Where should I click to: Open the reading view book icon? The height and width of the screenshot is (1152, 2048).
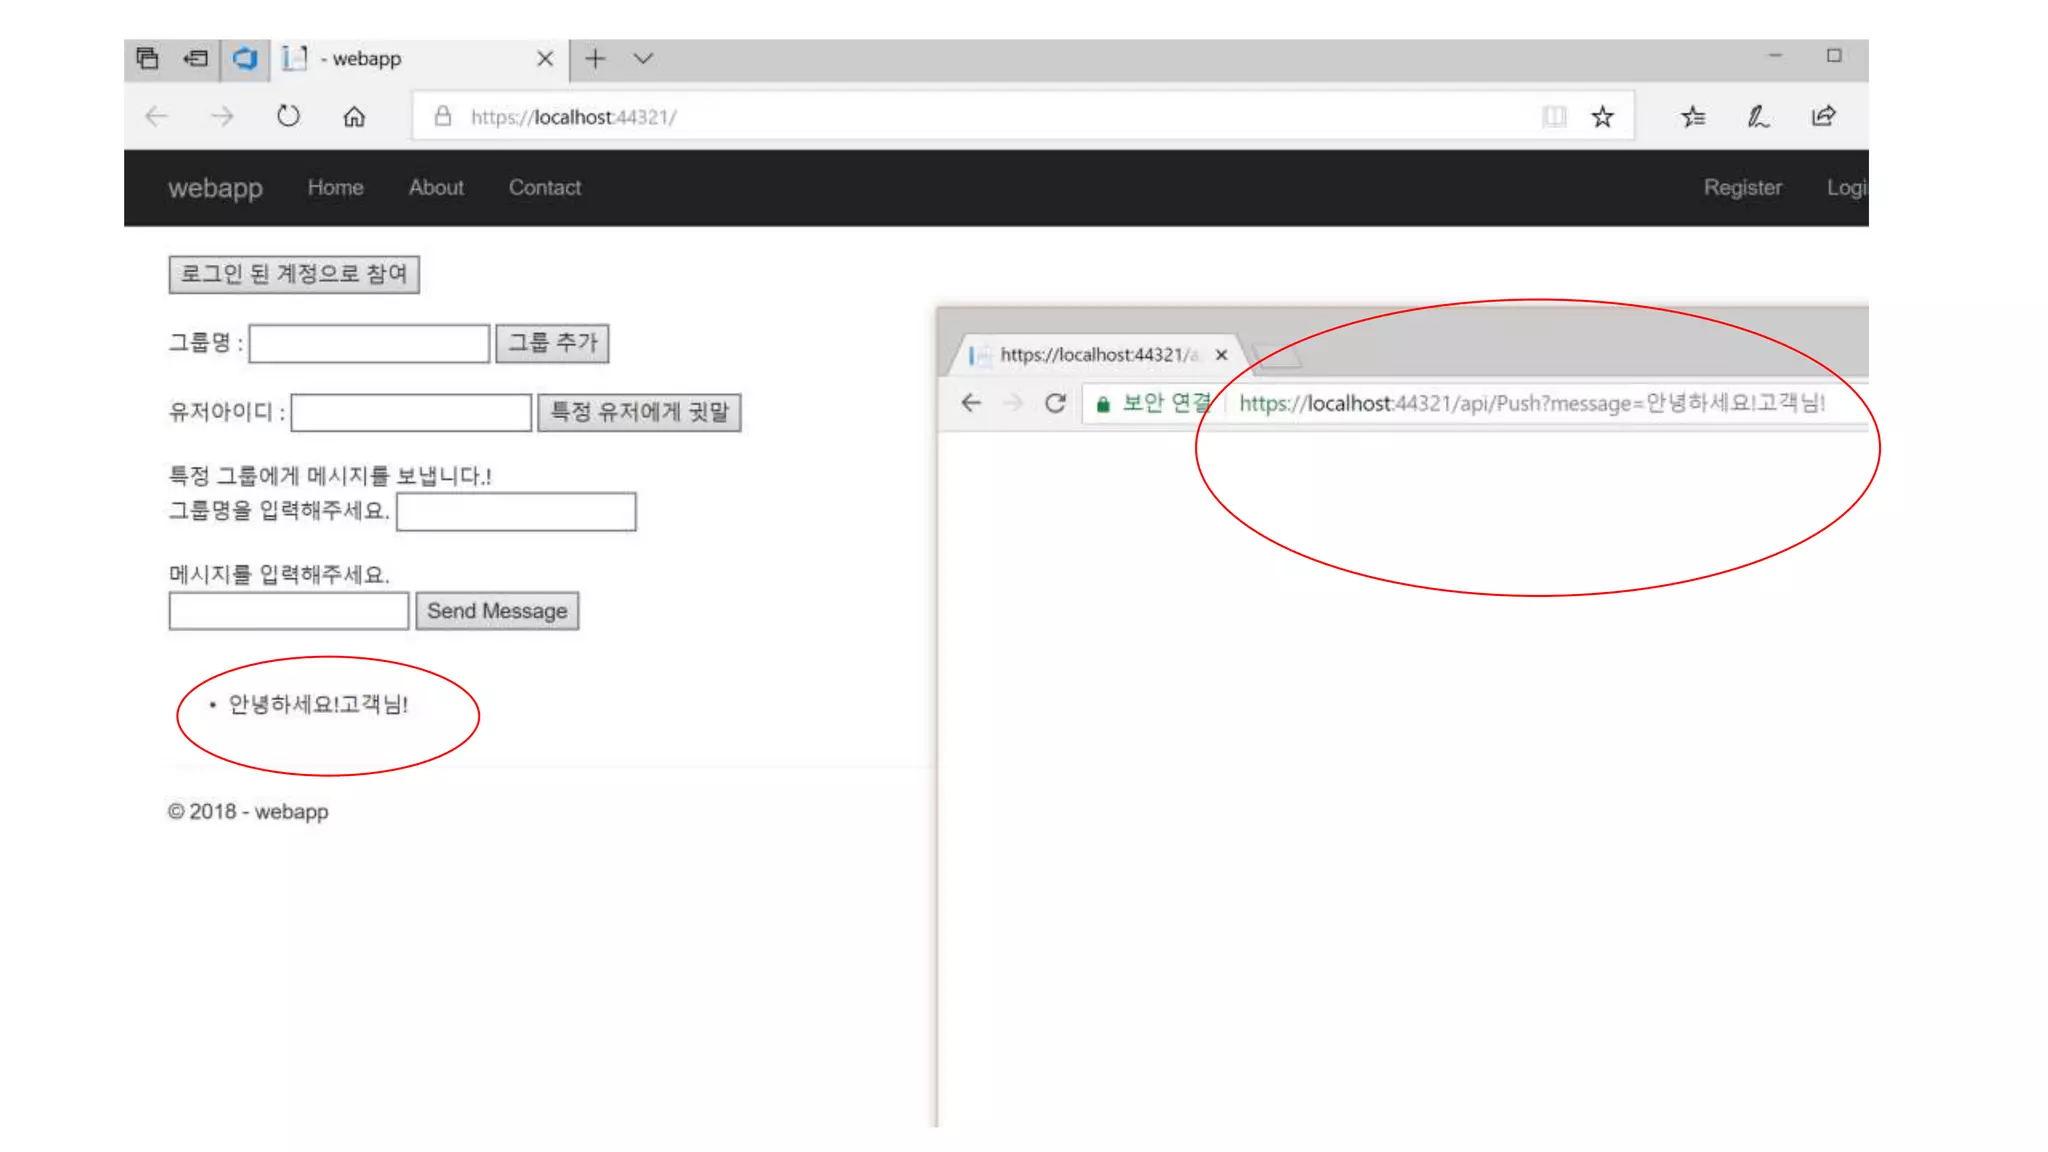point(1553,117)
